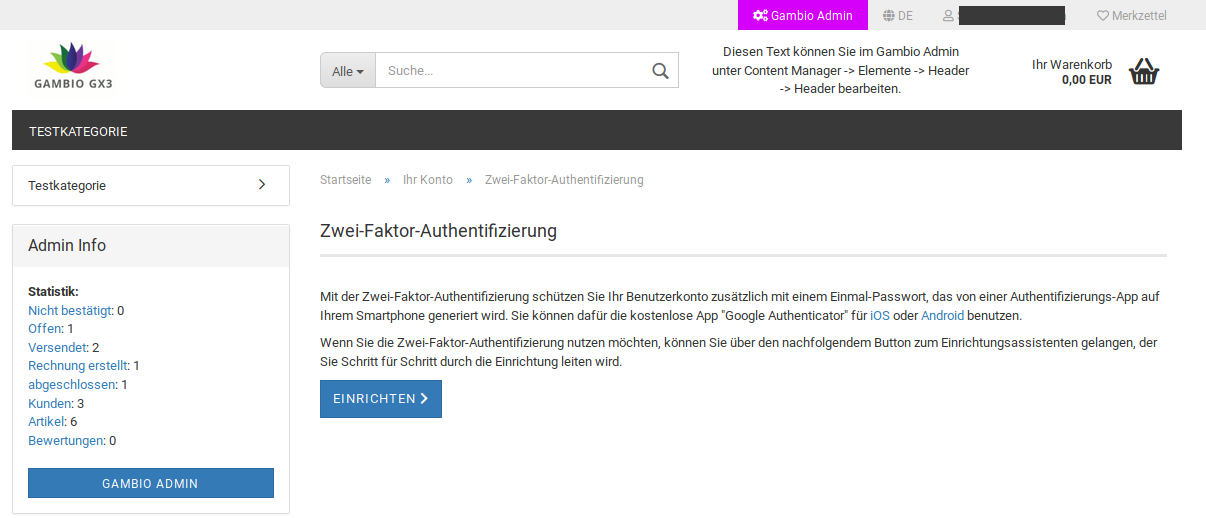Click the blue Gambio Admin sidebar button
Viewport: 1206px width, 518px height.
150,483
